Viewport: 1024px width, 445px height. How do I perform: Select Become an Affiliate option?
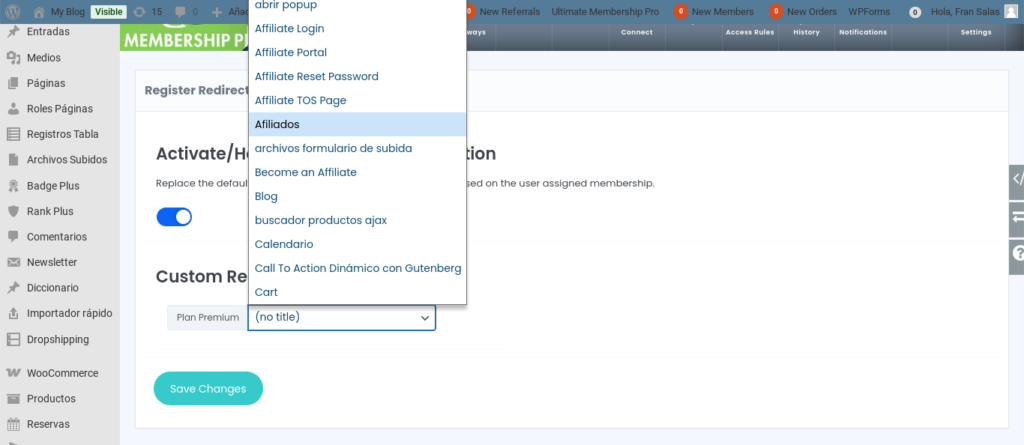[357, 173]
